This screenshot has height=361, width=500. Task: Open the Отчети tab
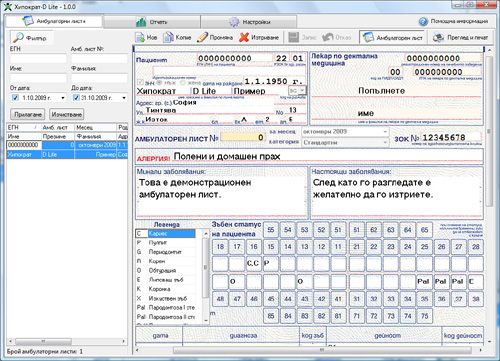152,22
